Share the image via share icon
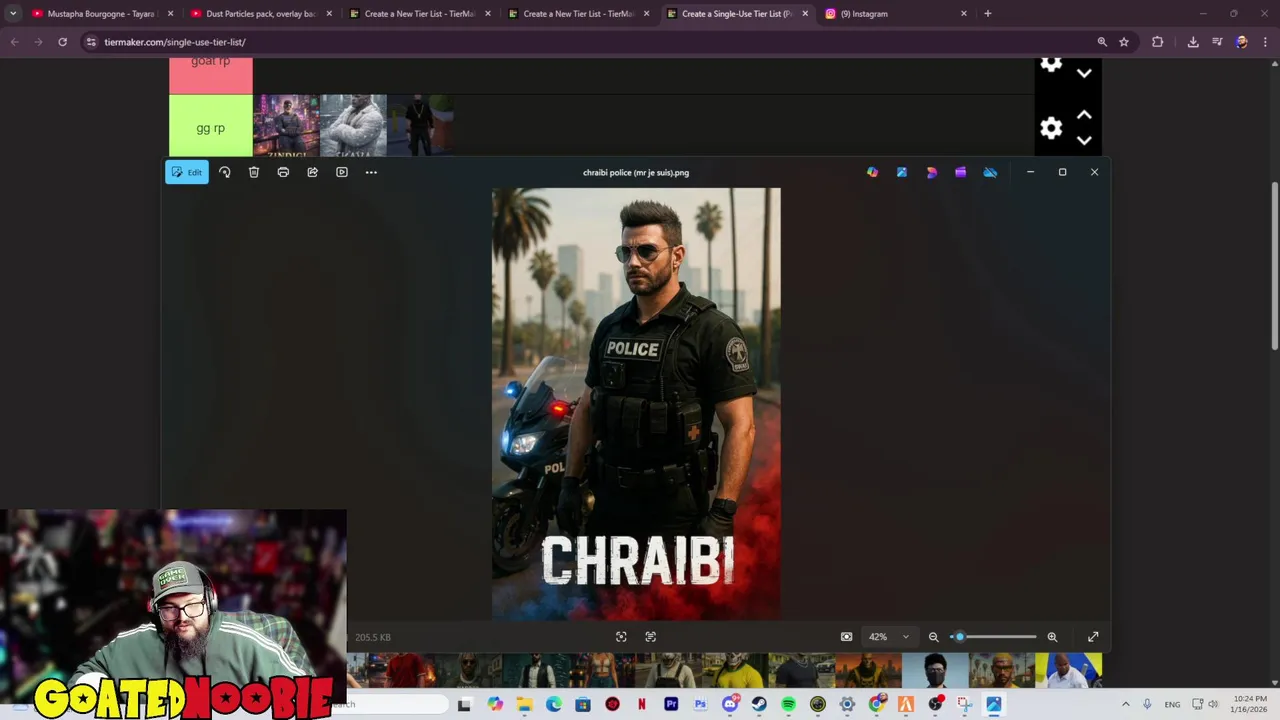The image size is (1280, 720). pos(312,172)
